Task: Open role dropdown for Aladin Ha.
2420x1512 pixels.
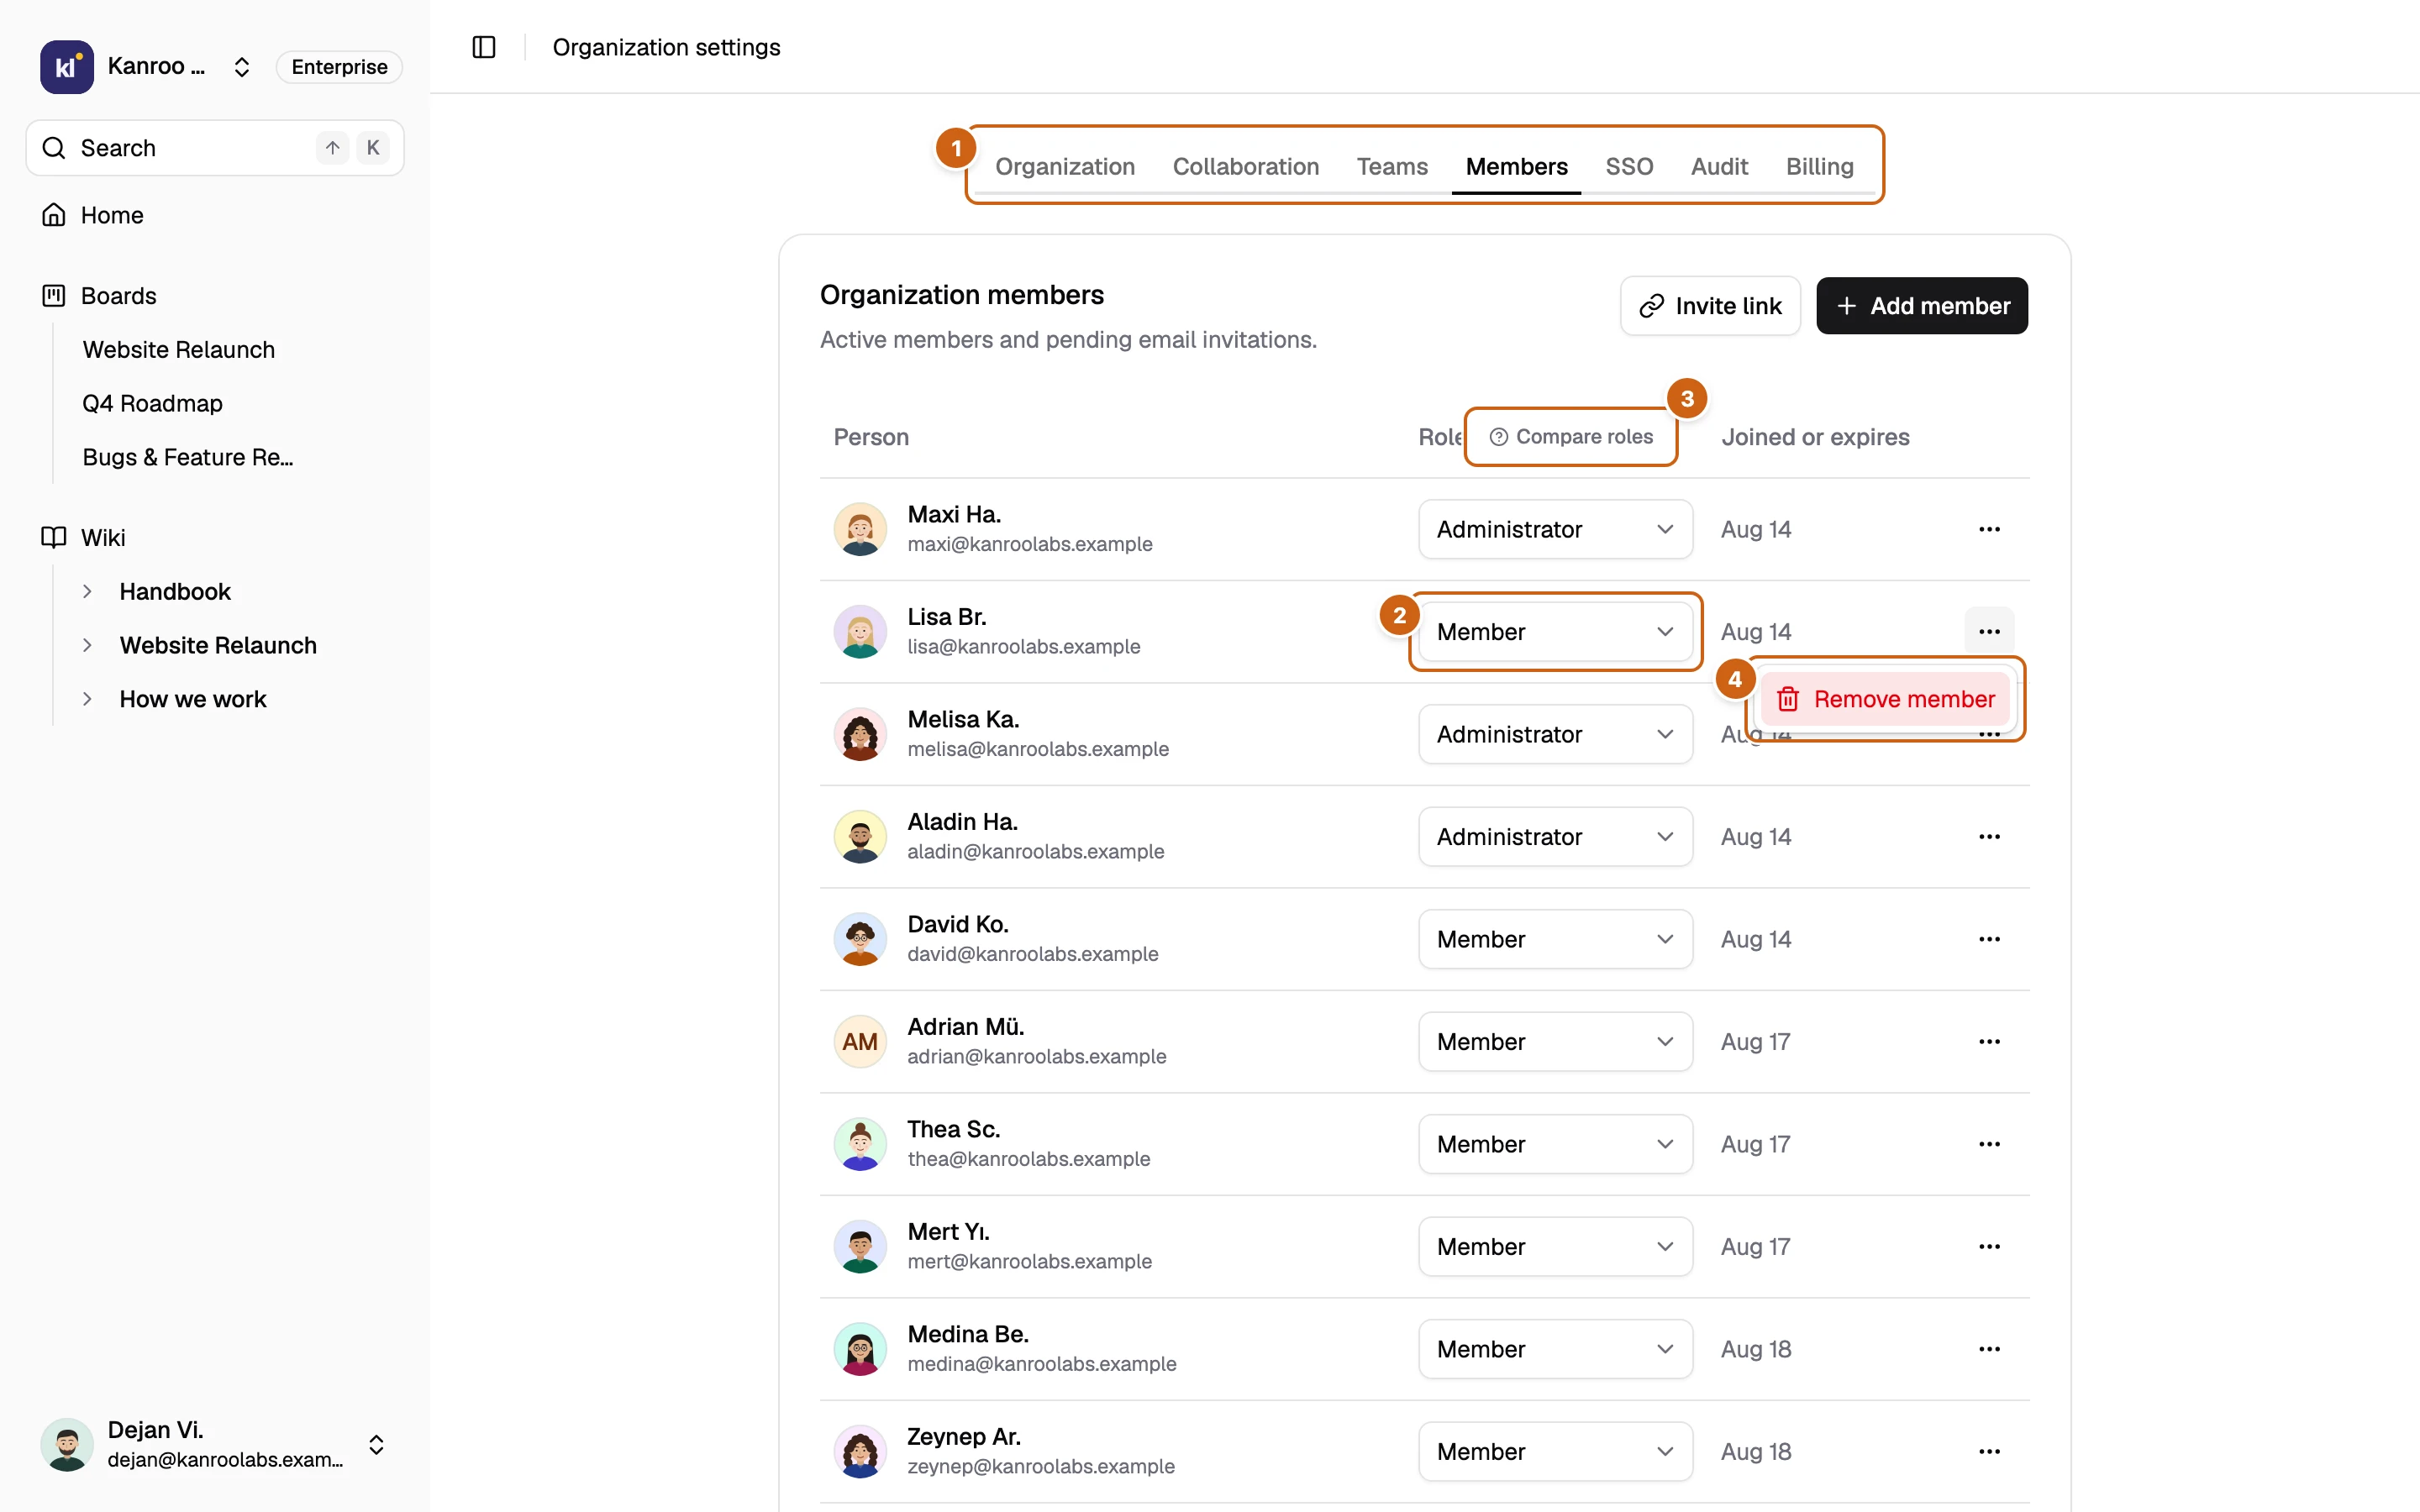Action: (1555, 837)
